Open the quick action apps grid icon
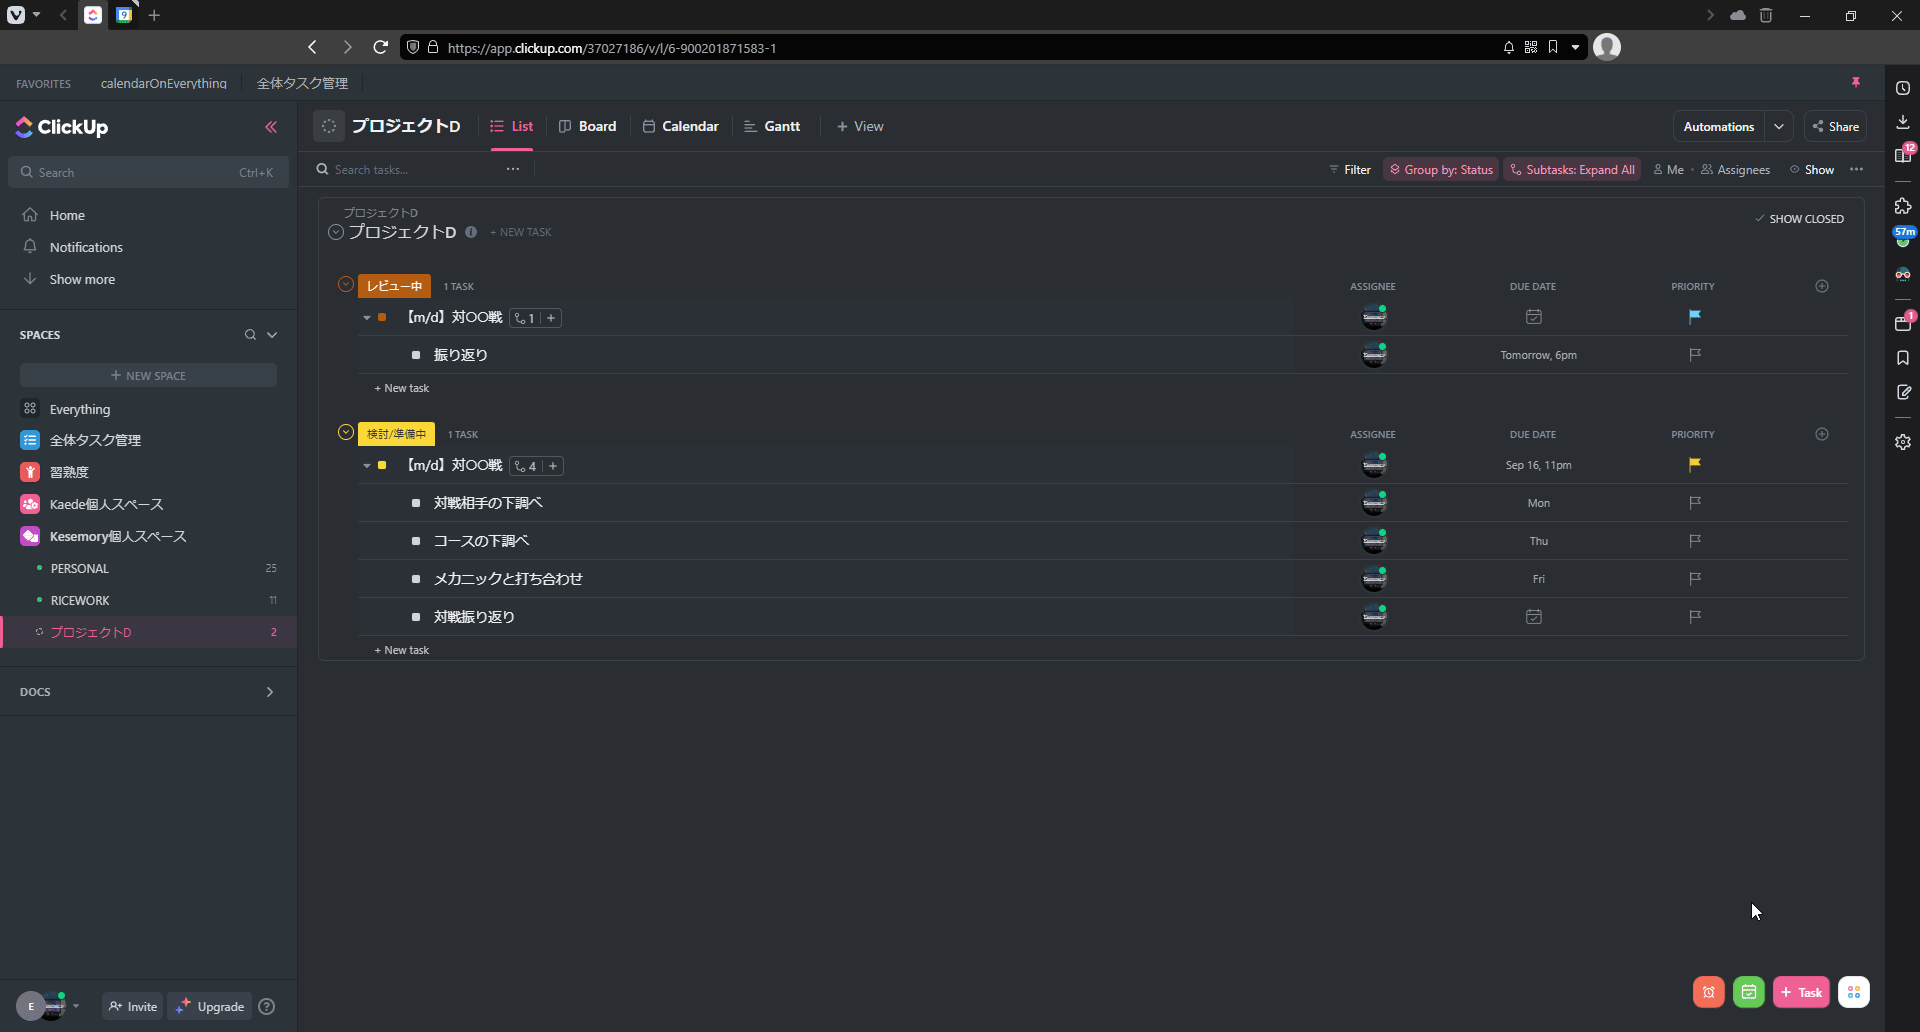Image resolution: width=1920 pixels, height=1032 pixels. [x=1853, y=992]
